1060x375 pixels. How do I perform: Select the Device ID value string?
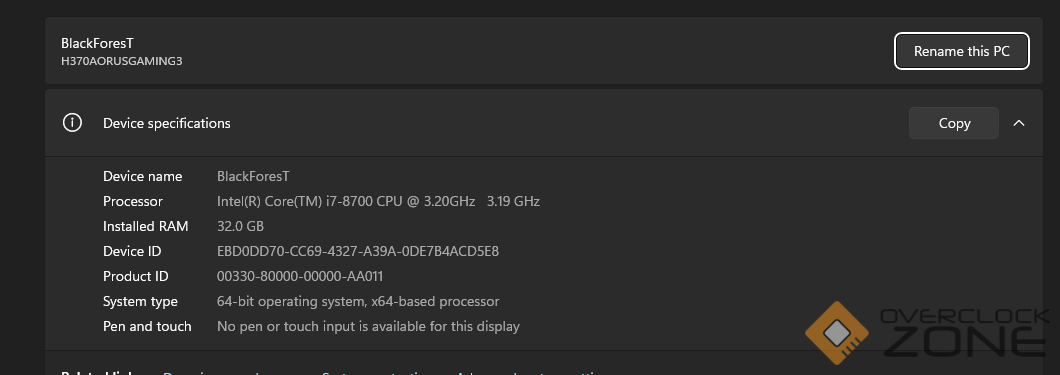pos(358,251)
